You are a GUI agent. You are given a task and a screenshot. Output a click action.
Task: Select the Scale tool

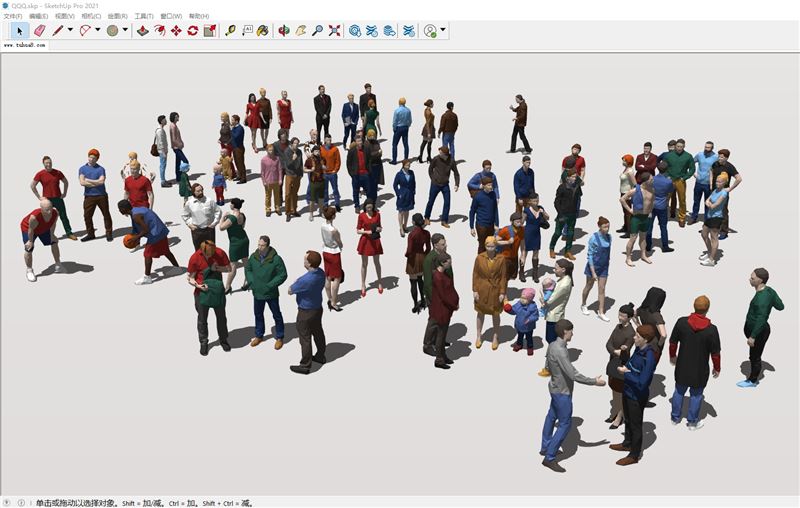pos(210,31)
